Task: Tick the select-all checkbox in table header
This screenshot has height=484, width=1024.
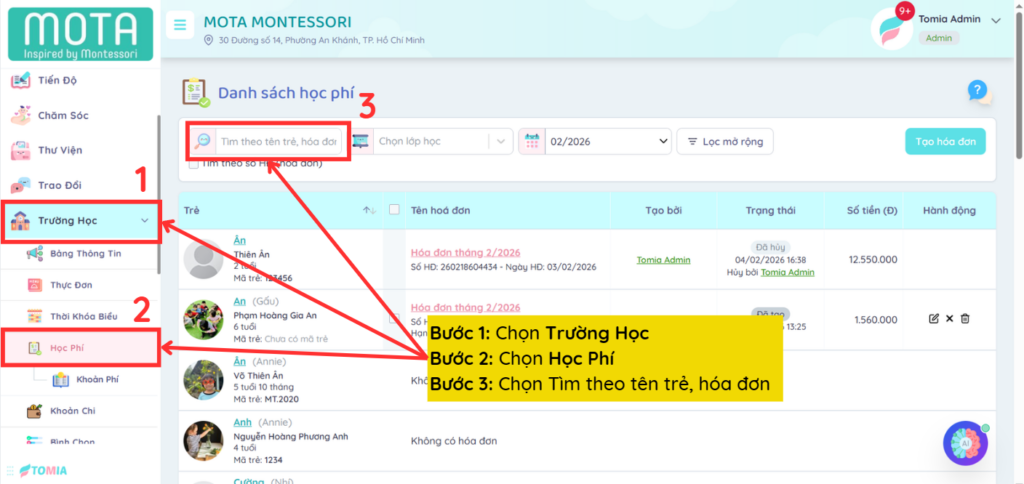Action: pyautogui.click(x=394, y=210)
